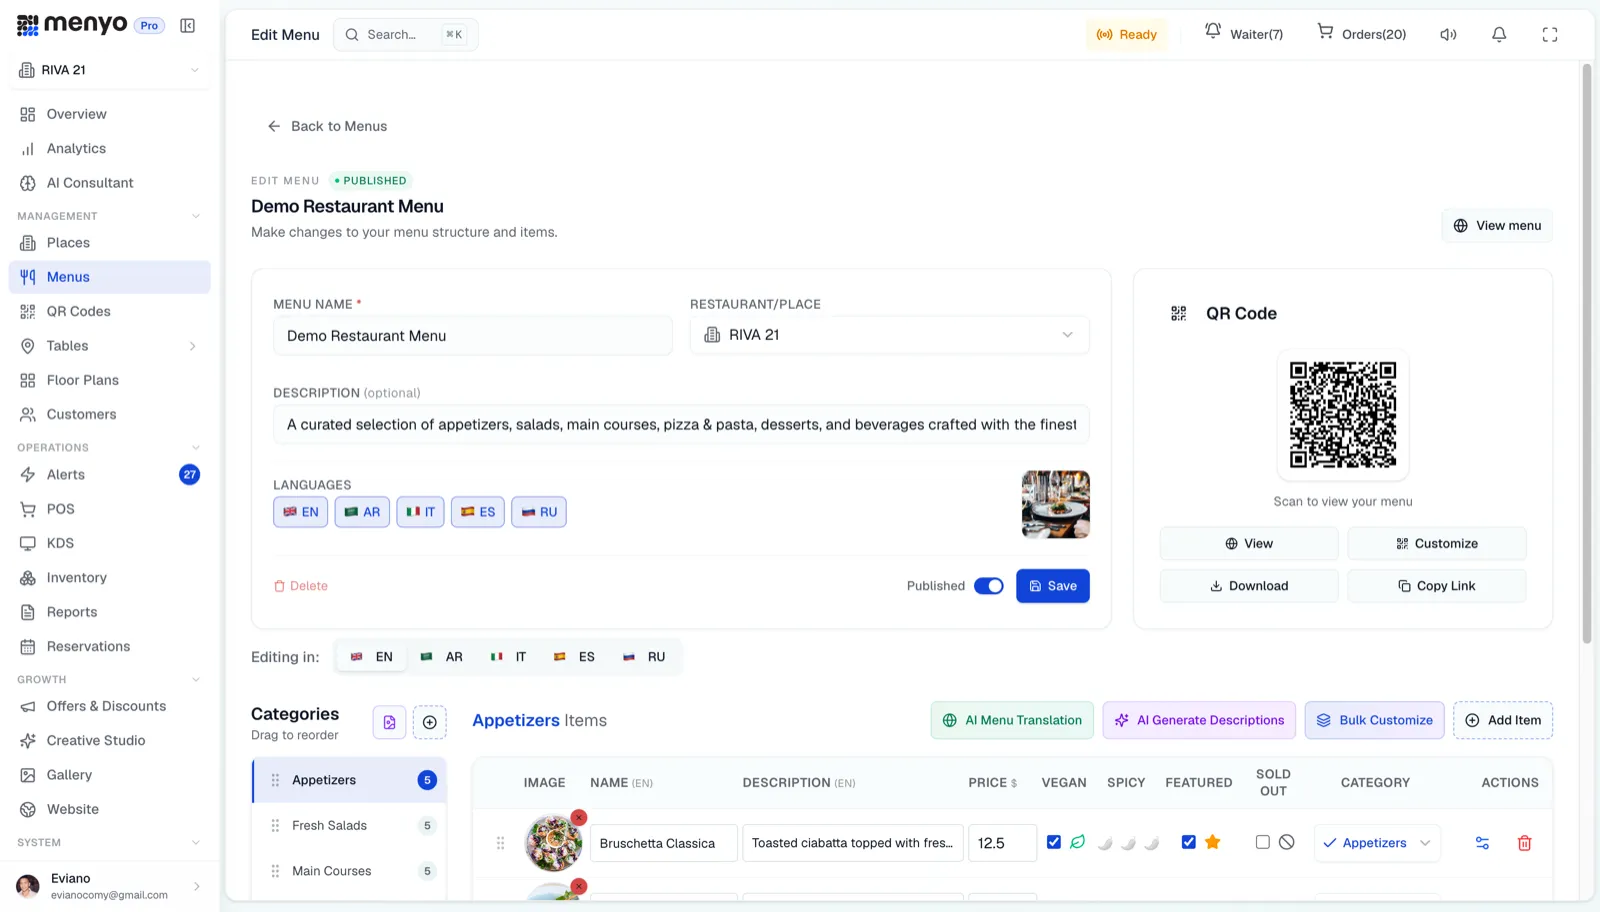
Task: Open Bruschetta category Appetizers dropdown
Action: click(x=1377, y=843)
